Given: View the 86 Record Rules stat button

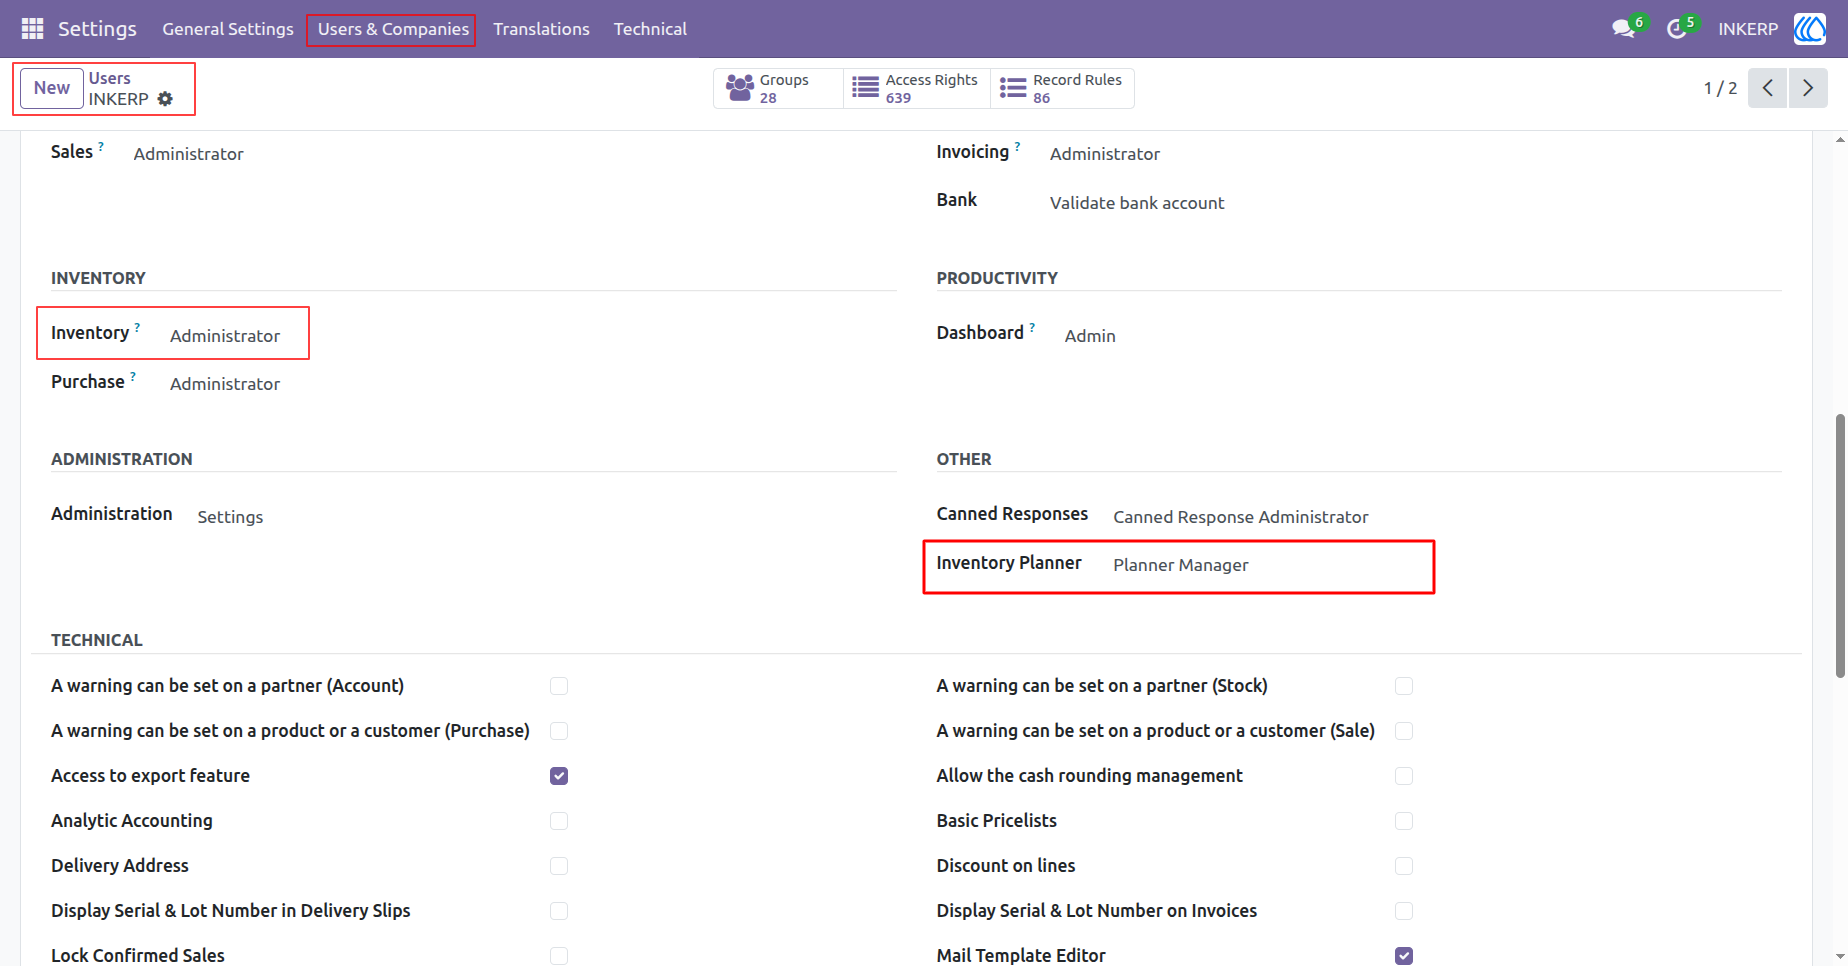Looking at the screenshot, I should tap(1062, 88).
